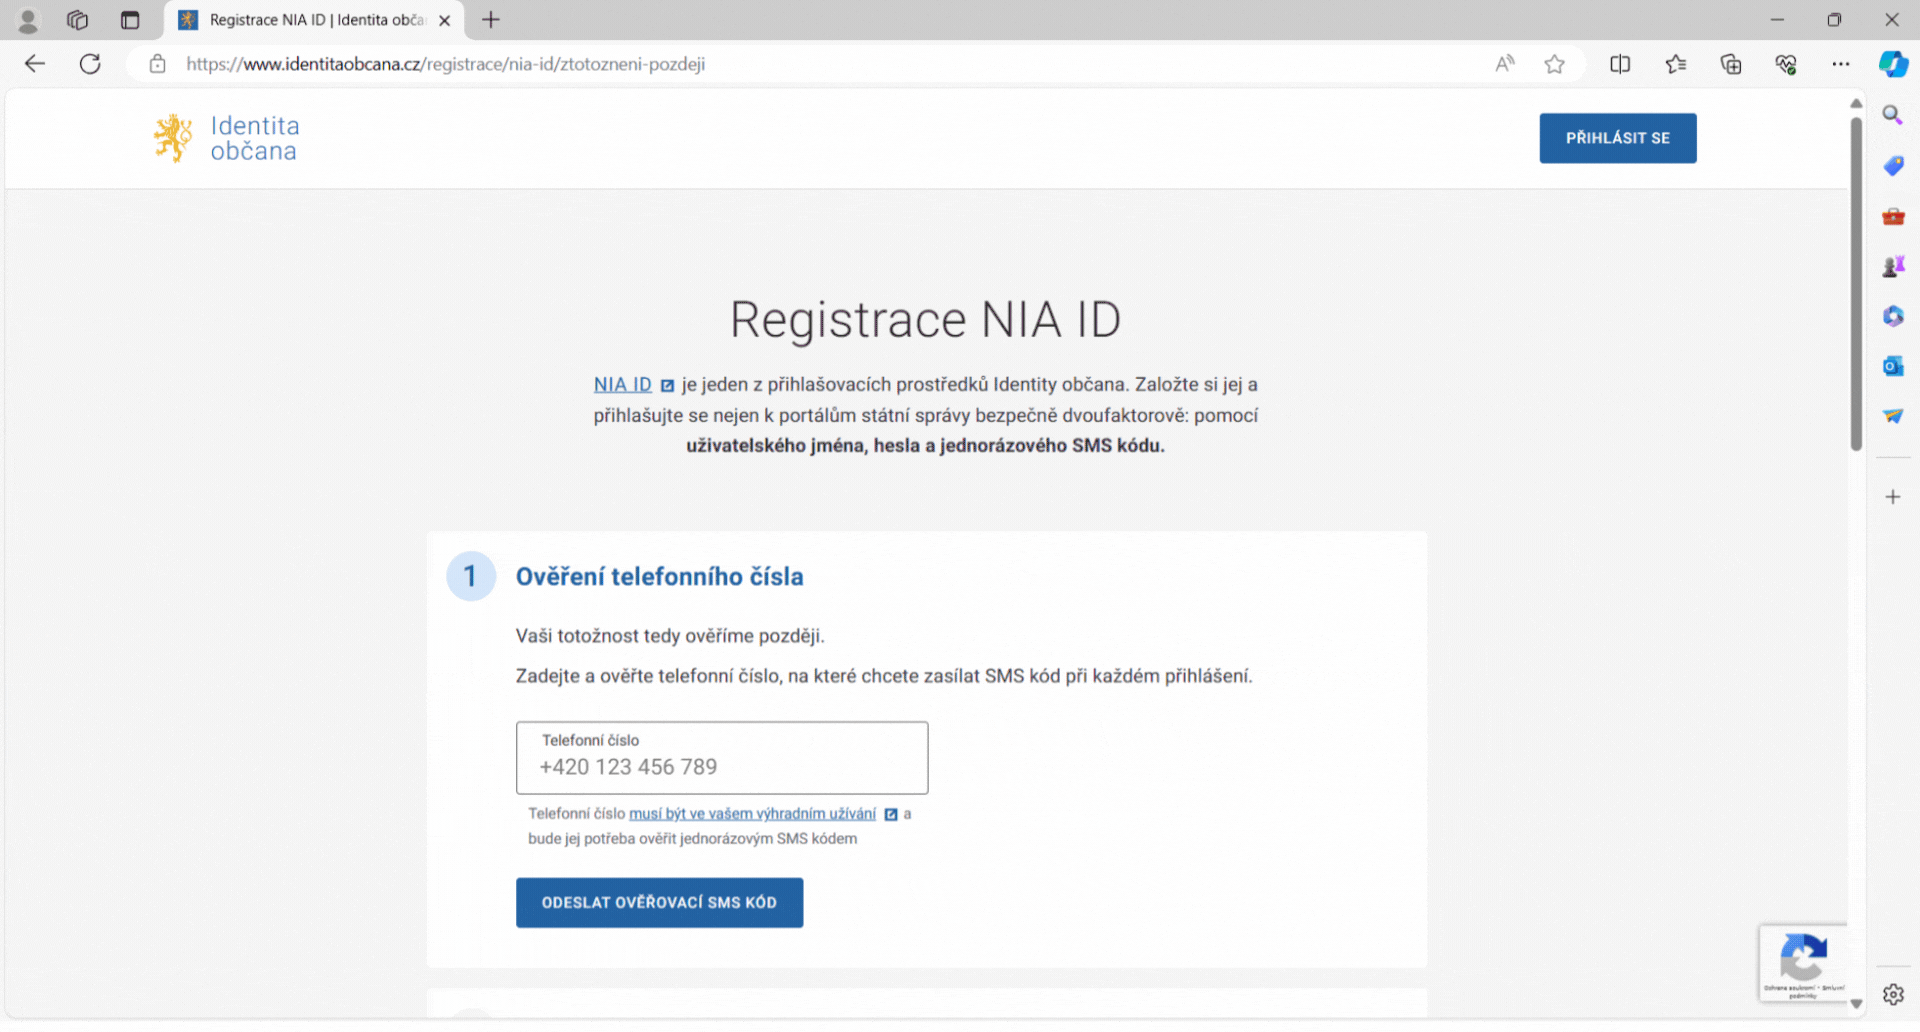
Task: Open sidebar Games chess icon
Action: [x=1893, y=266]
